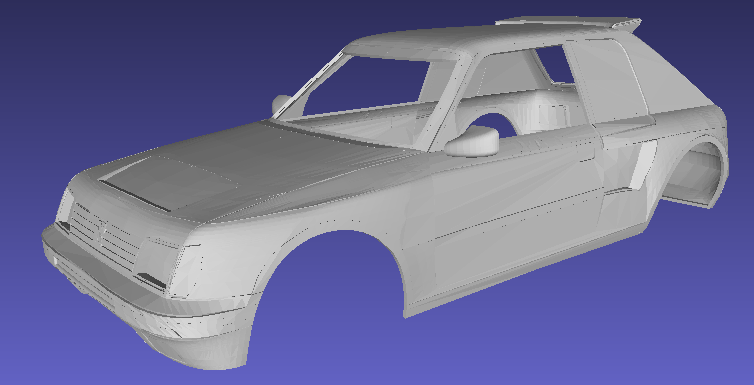Click the rear roof spoiler of the car
The height and width of the screenshot is (385, 754).
coord(570,22)
